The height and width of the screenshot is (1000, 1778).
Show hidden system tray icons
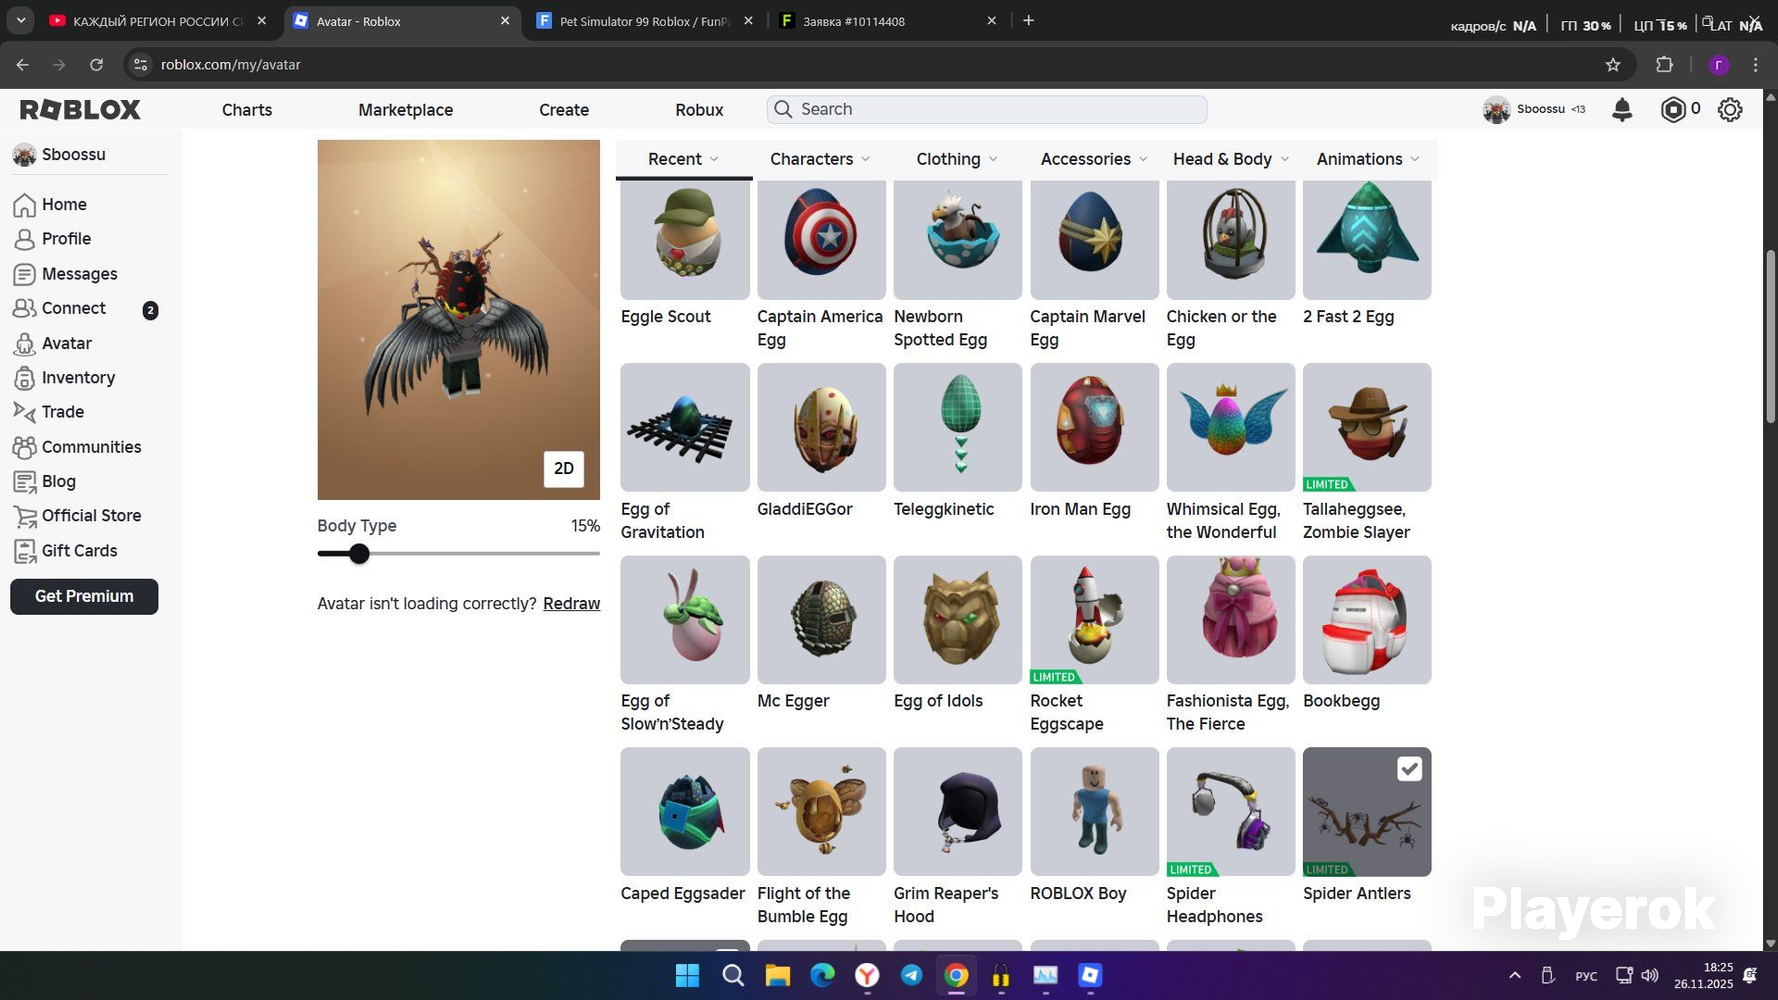1515,976
